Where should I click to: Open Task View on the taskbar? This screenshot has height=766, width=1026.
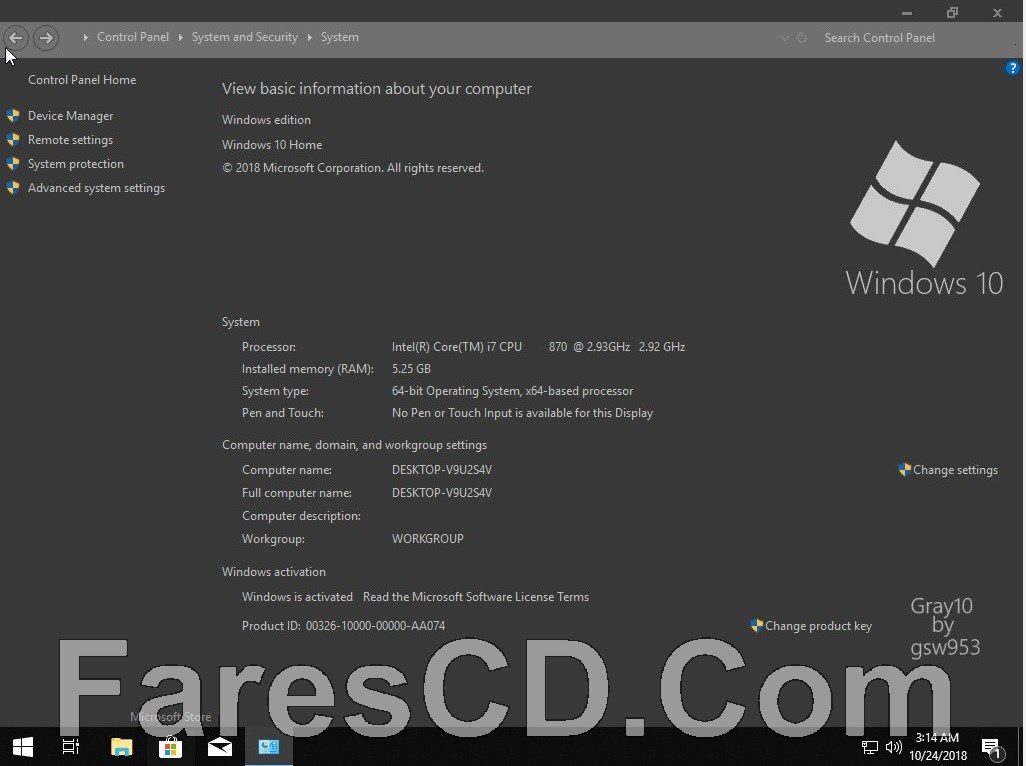[x=71, y=746]
